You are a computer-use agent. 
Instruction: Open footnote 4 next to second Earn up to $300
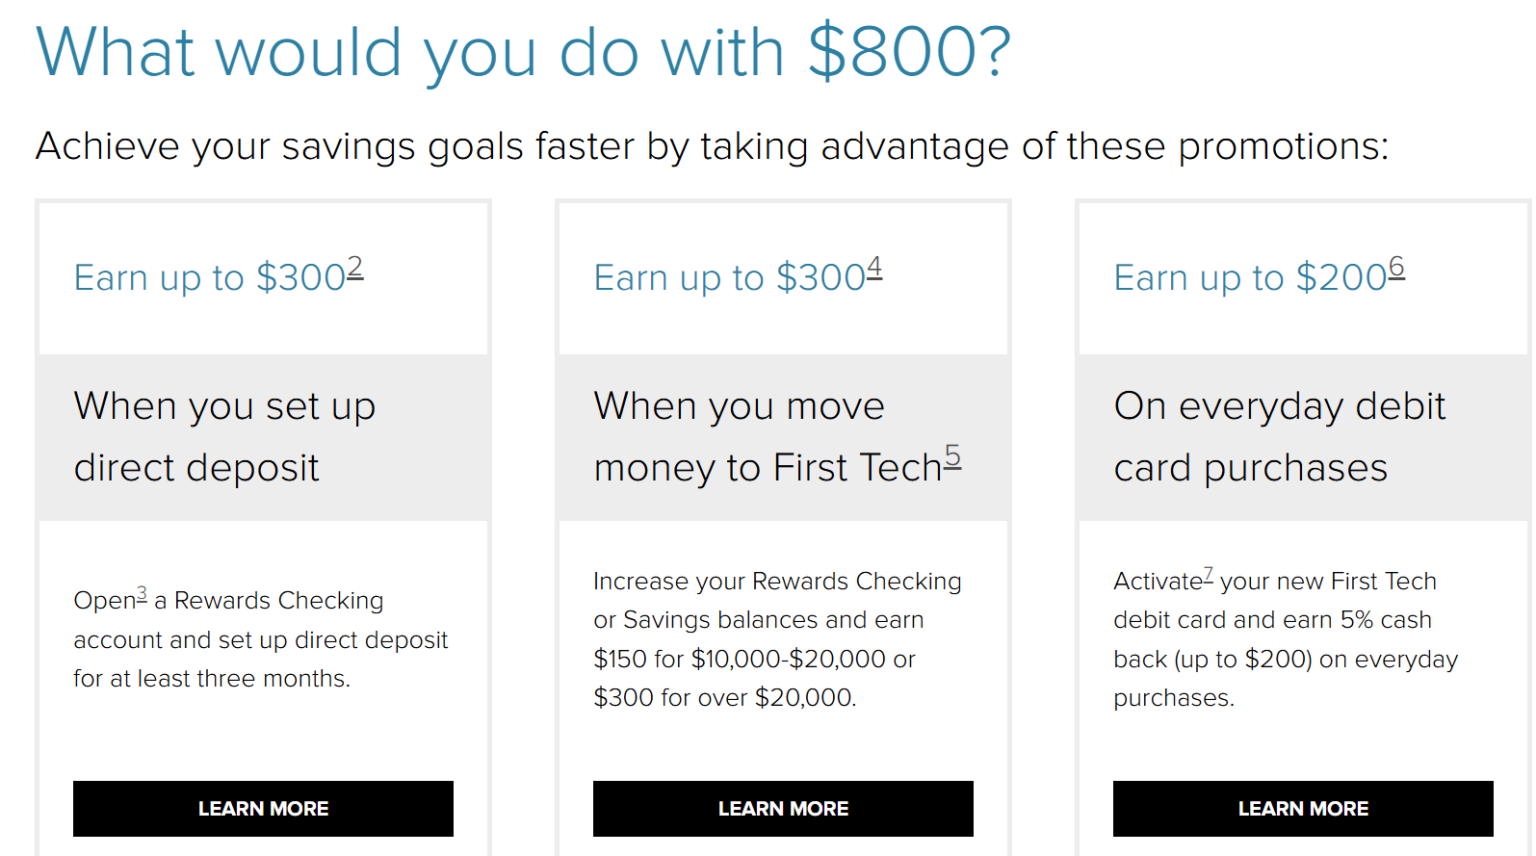[877, 264]
